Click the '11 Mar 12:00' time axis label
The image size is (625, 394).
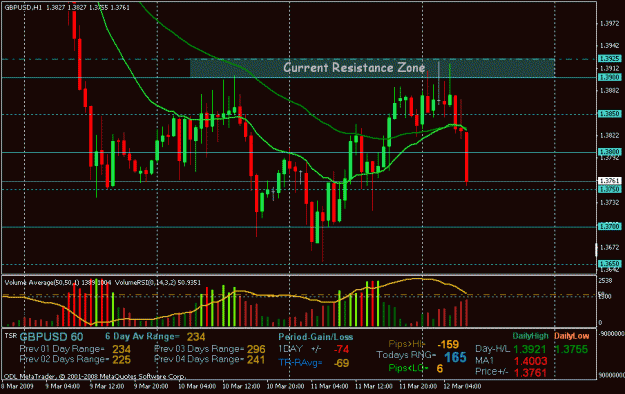coord(373,386)
